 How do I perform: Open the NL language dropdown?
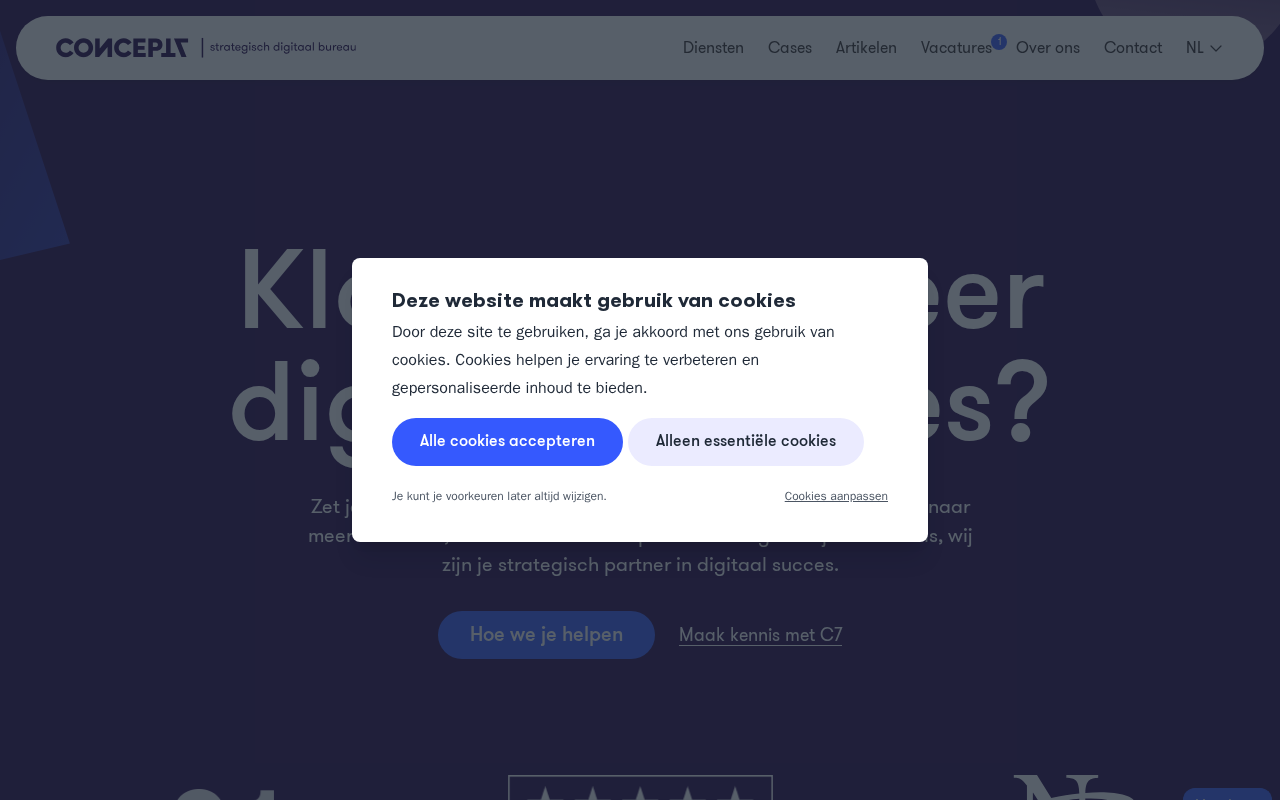point(1204,48)
